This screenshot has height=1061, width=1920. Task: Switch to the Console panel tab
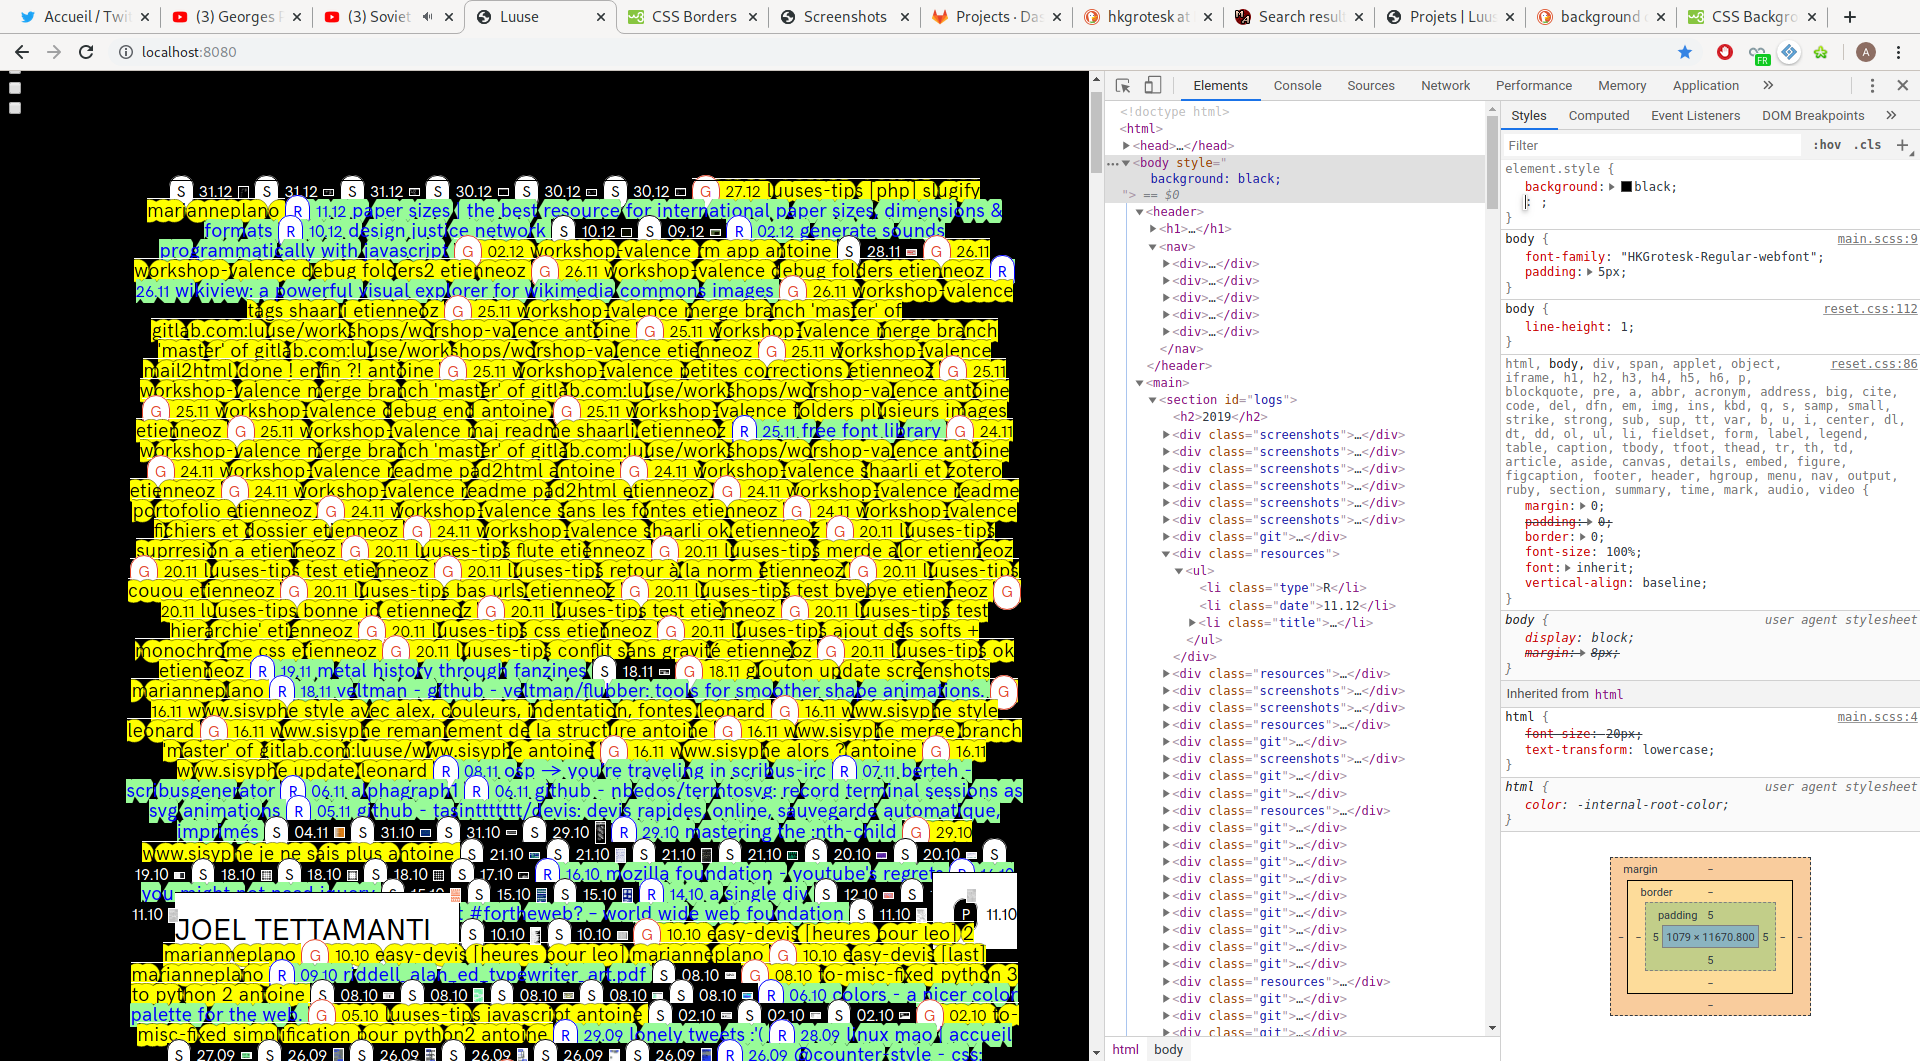1297,86
